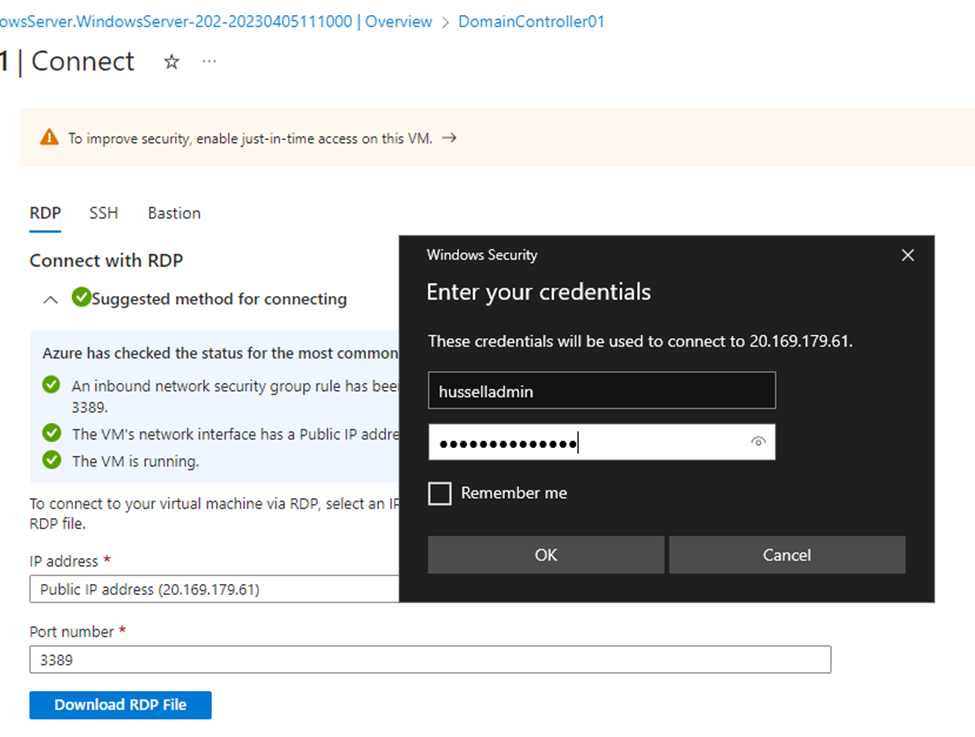975x737 pixels.
Task: Click the Enter your credentials heading
Action: [538, 292]
